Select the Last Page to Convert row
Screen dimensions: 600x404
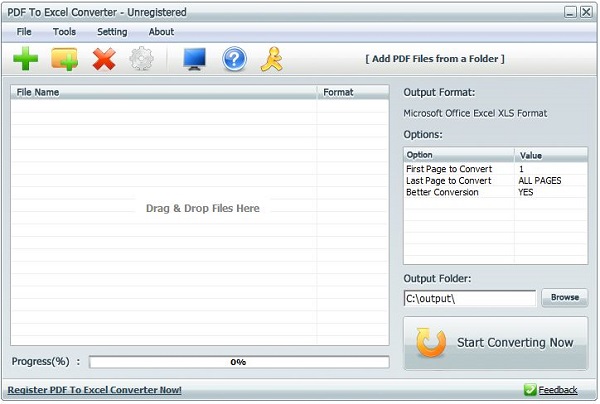pos(496,181)
